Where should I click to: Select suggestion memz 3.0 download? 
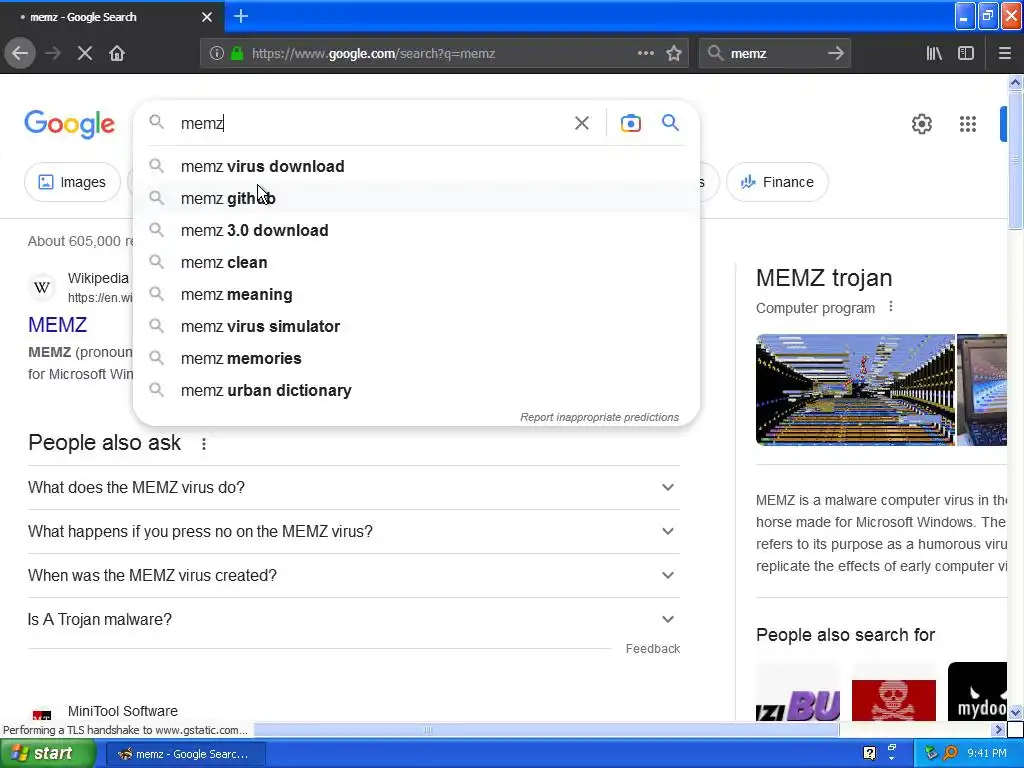click(x=416, y=231)
